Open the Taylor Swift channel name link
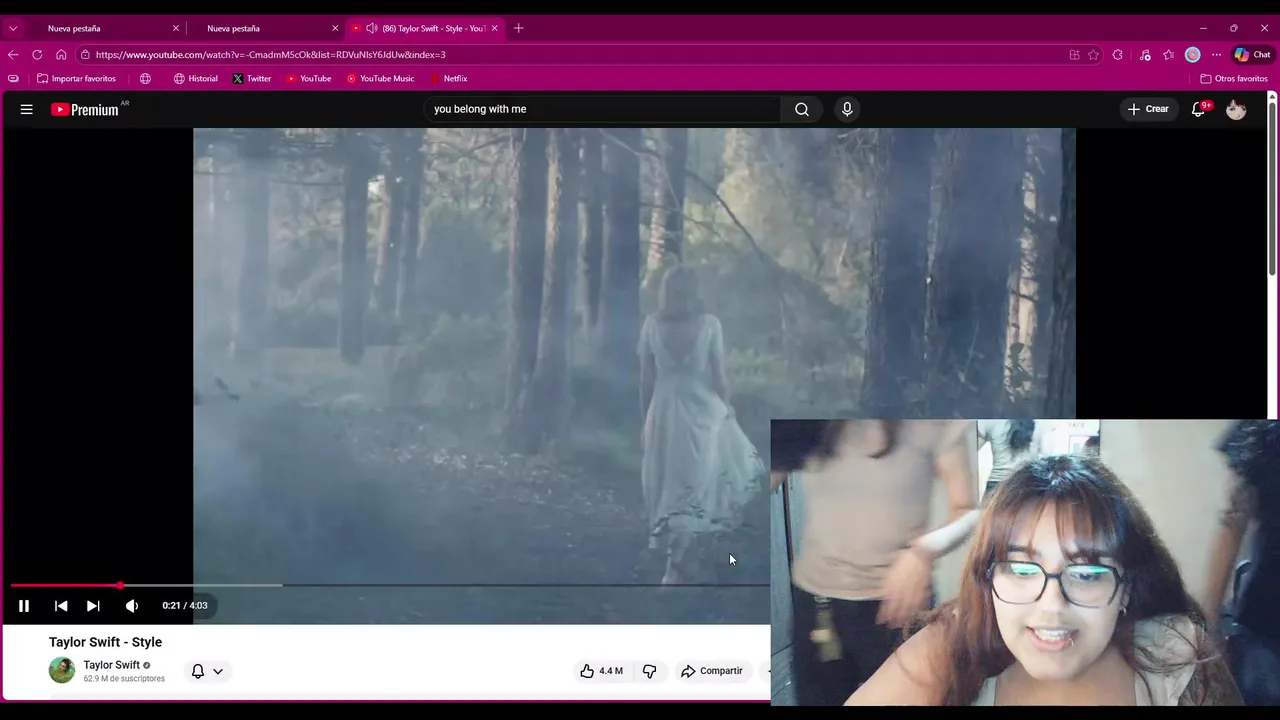The width and height of the screenshot is (1280, 720). pos(111,665)
